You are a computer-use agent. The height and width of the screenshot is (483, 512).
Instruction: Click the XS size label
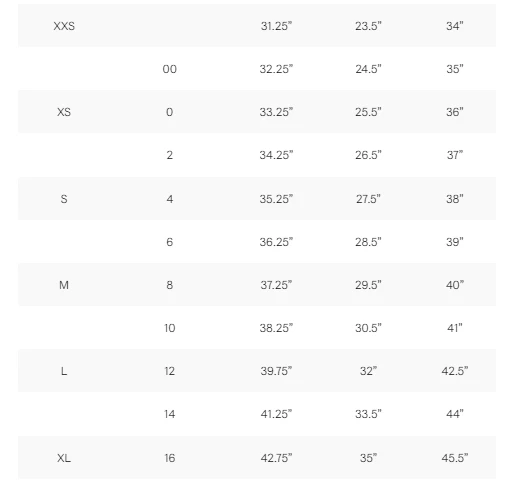(64, 112)
